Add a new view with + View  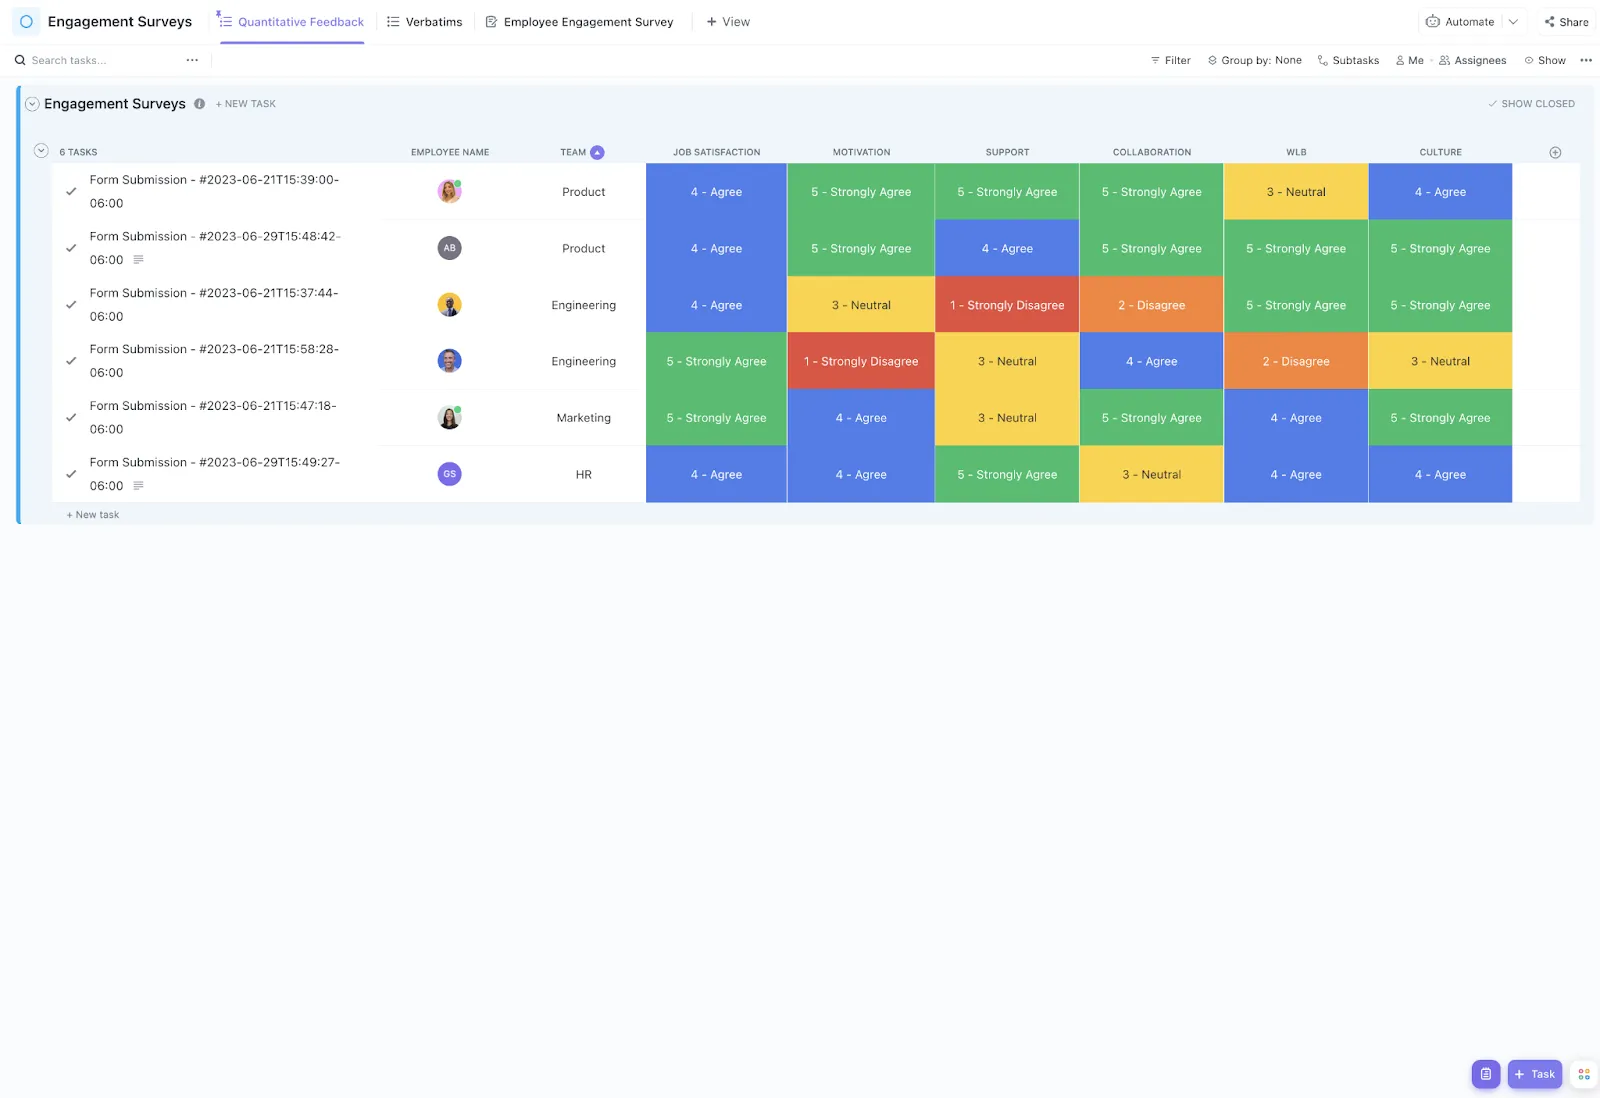pyautogui.click(x=728, y=22)
